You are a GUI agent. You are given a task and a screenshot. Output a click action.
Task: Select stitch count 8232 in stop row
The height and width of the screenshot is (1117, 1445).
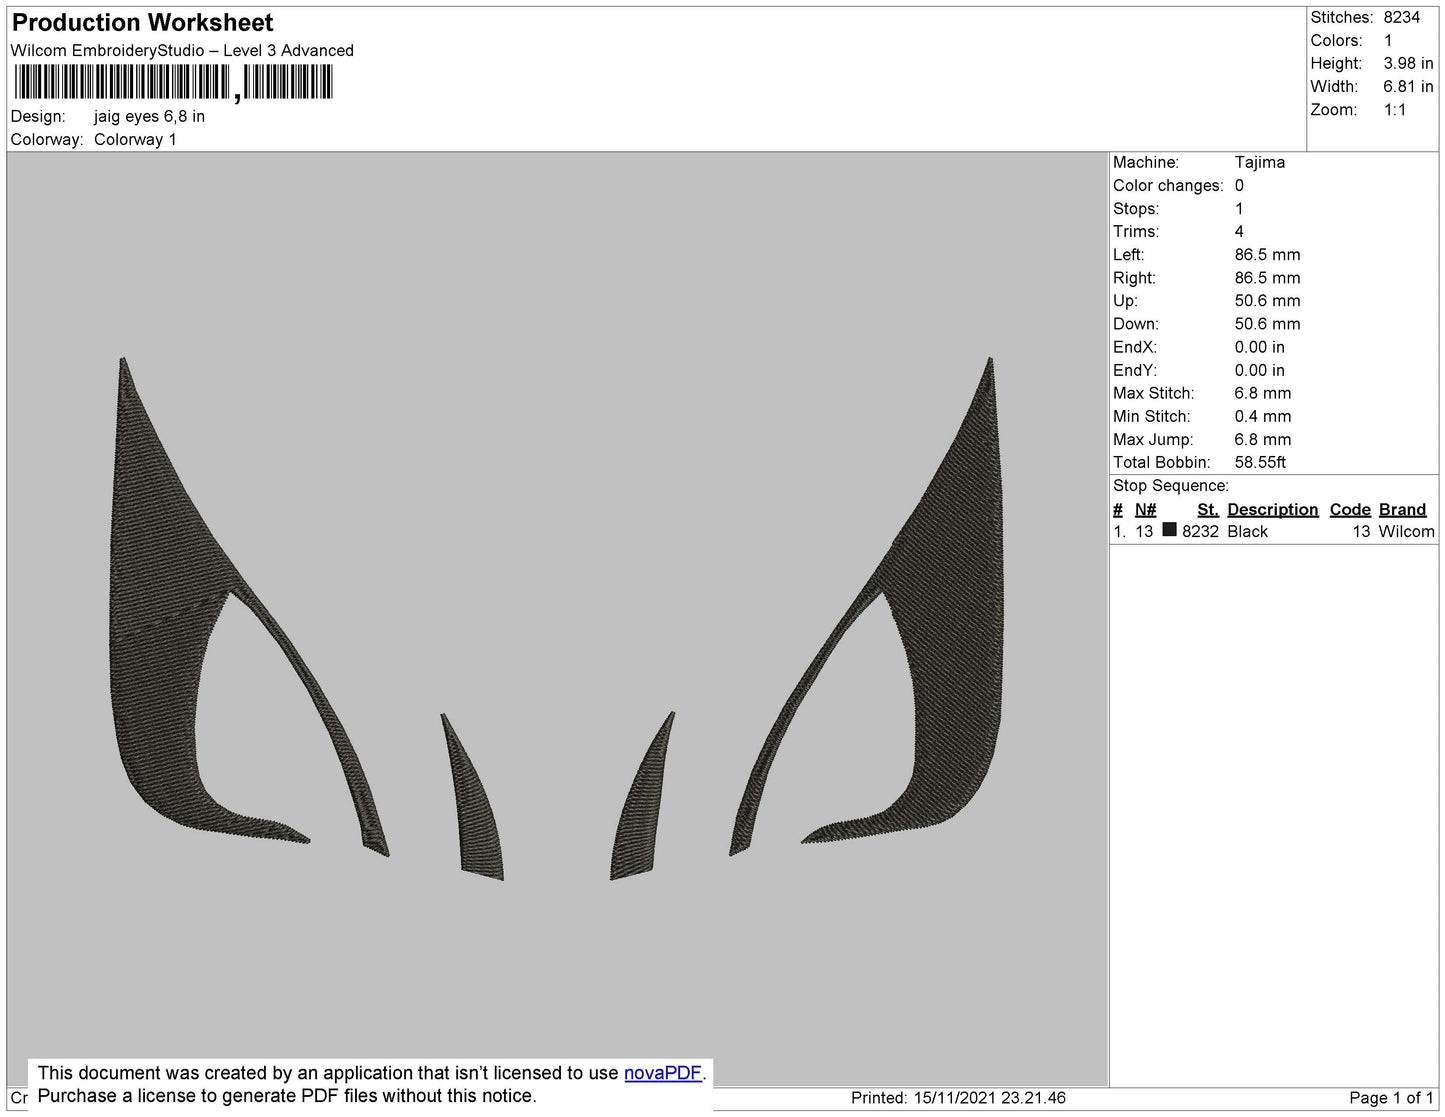[1200, 532]
